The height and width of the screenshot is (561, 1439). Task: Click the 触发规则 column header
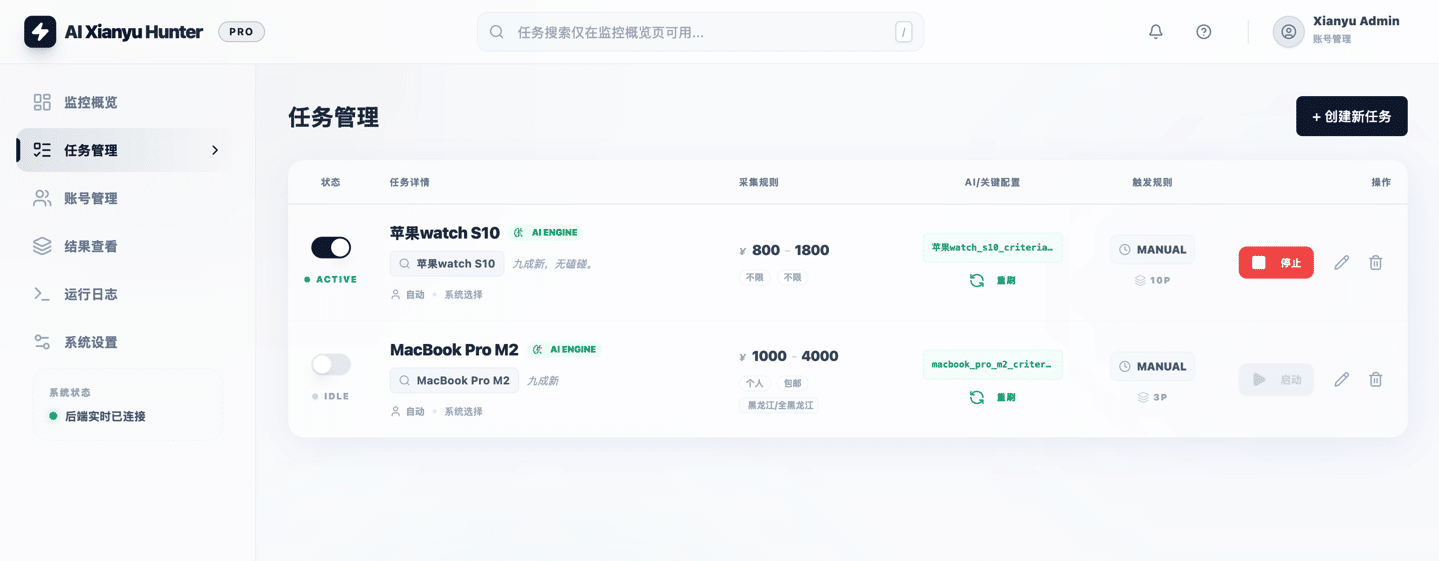(x=1152, y=183)
